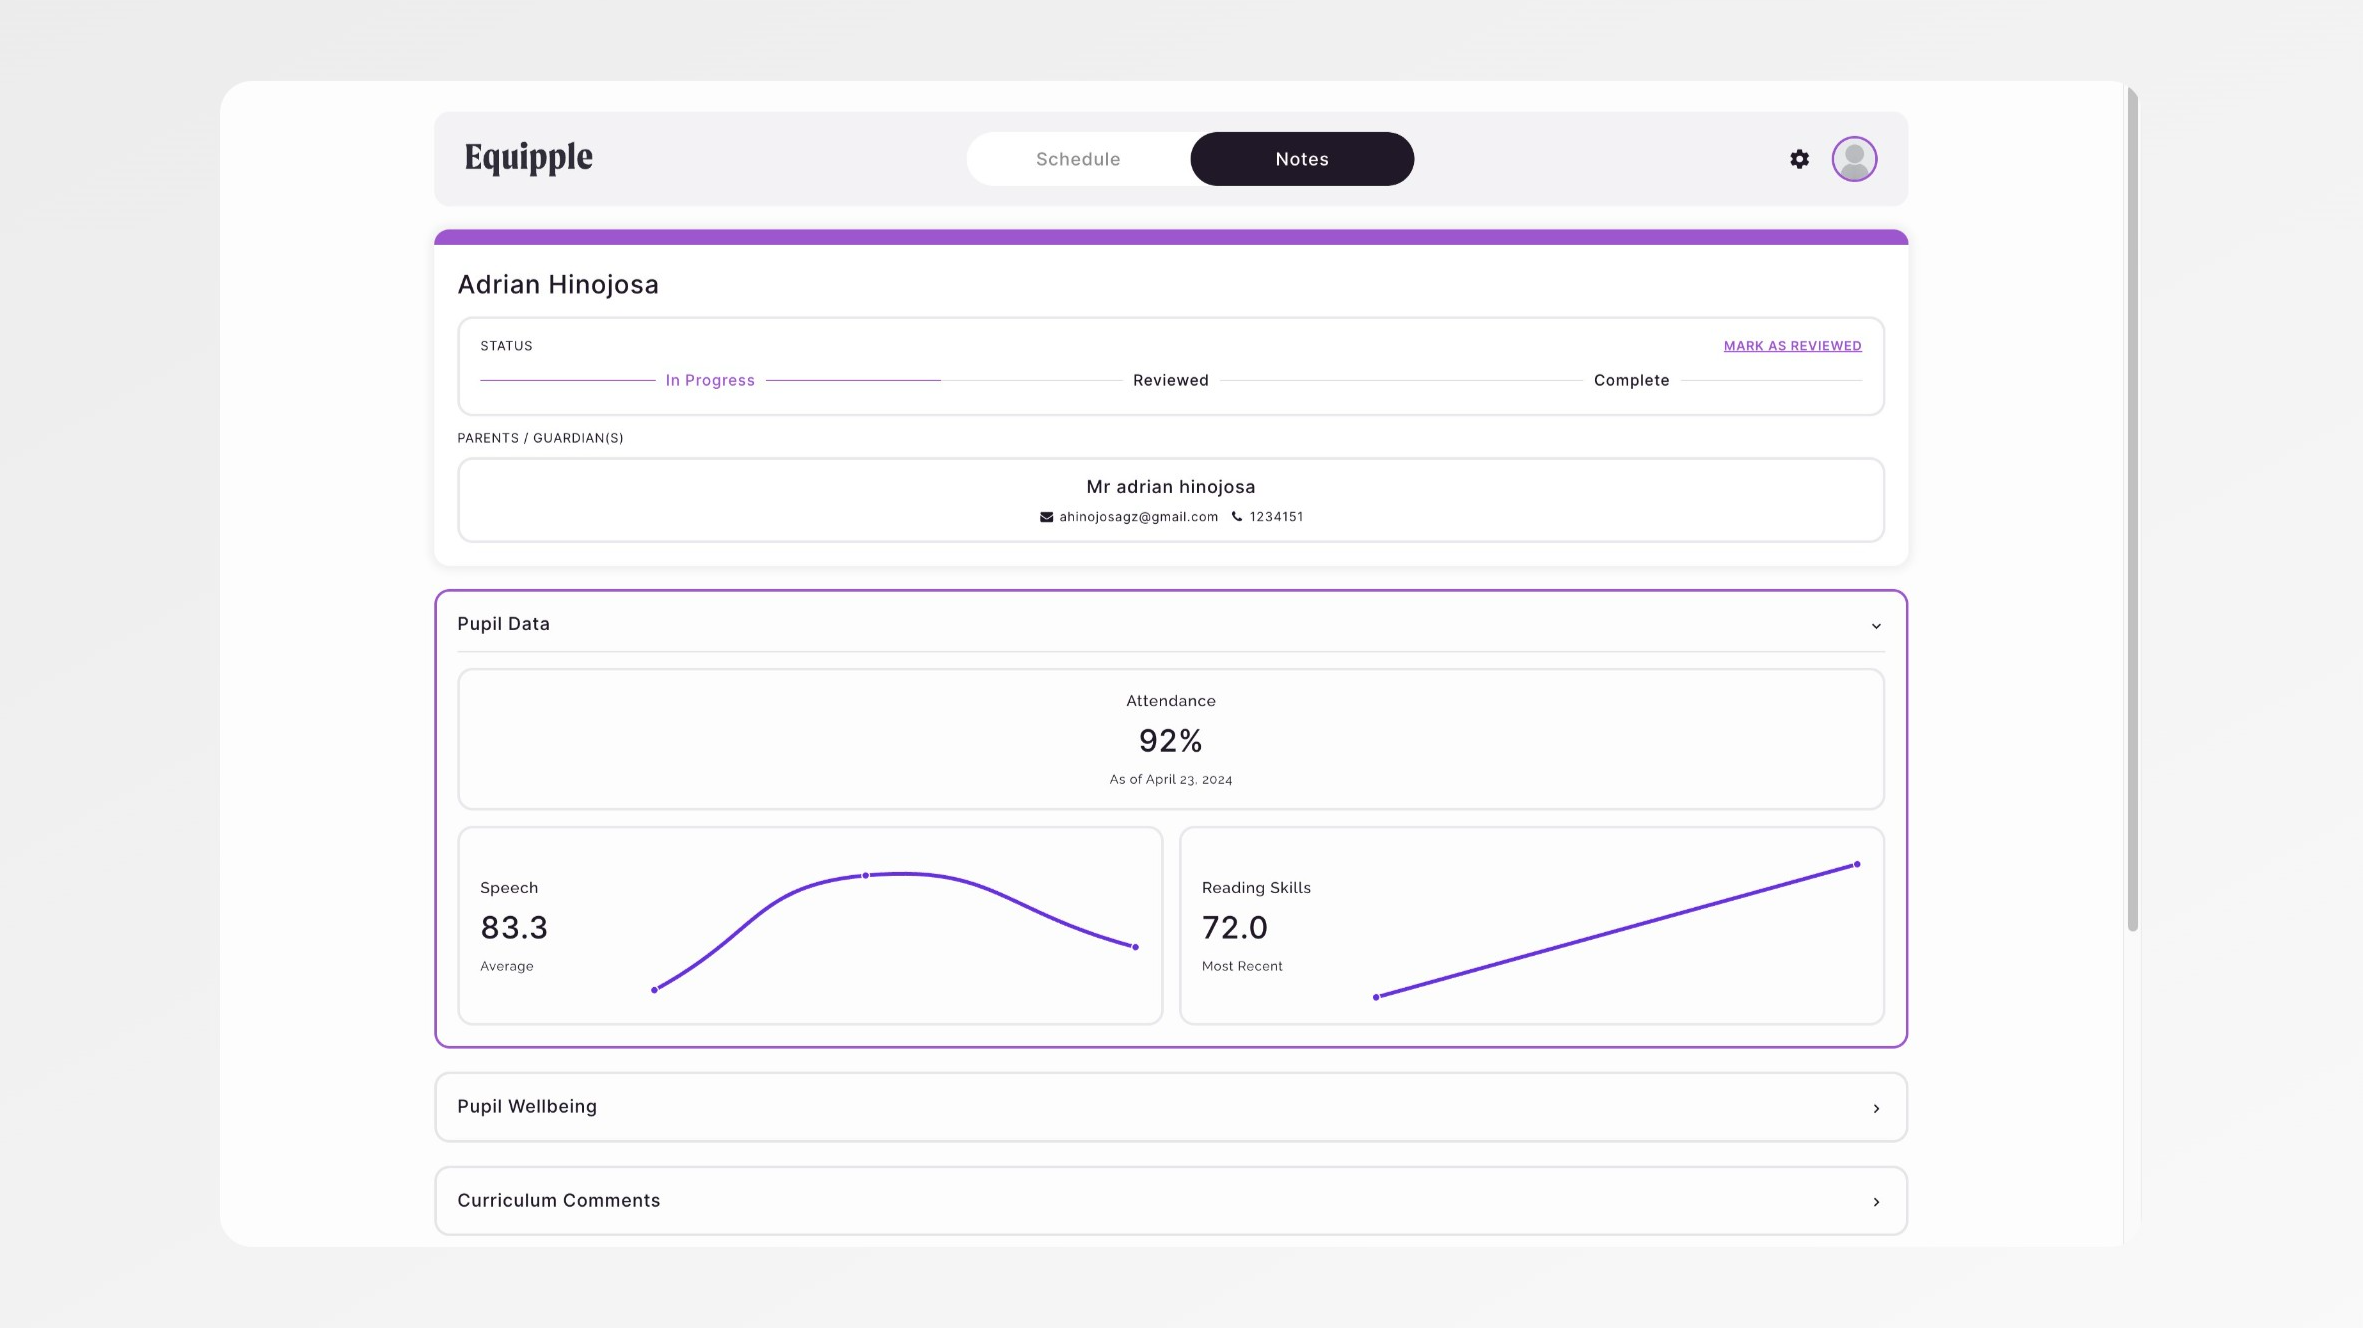
Task: Click the email envelope icon
Action: tap(1046, 517)
